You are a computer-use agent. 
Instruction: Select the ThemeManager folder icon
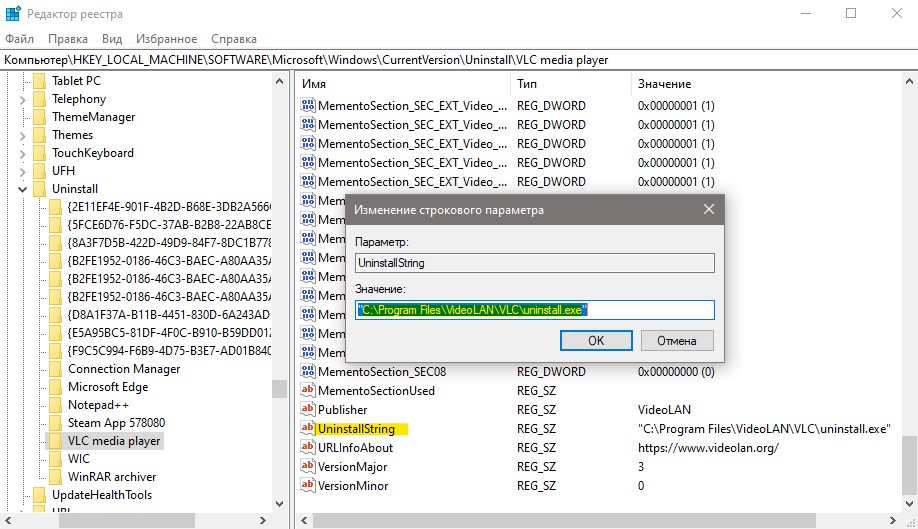pos(39,117)
